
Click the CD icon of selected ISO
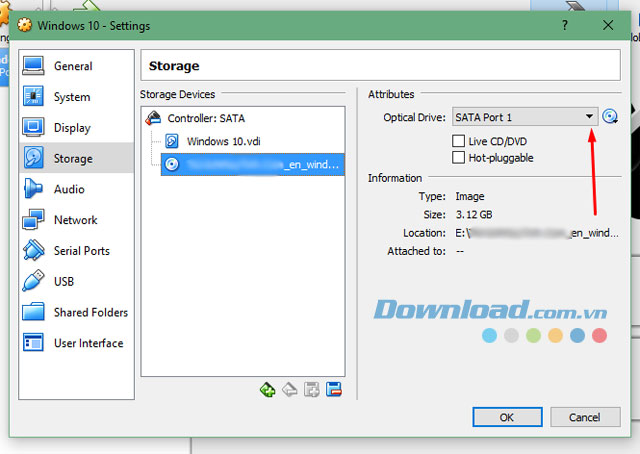click(172, 165)
